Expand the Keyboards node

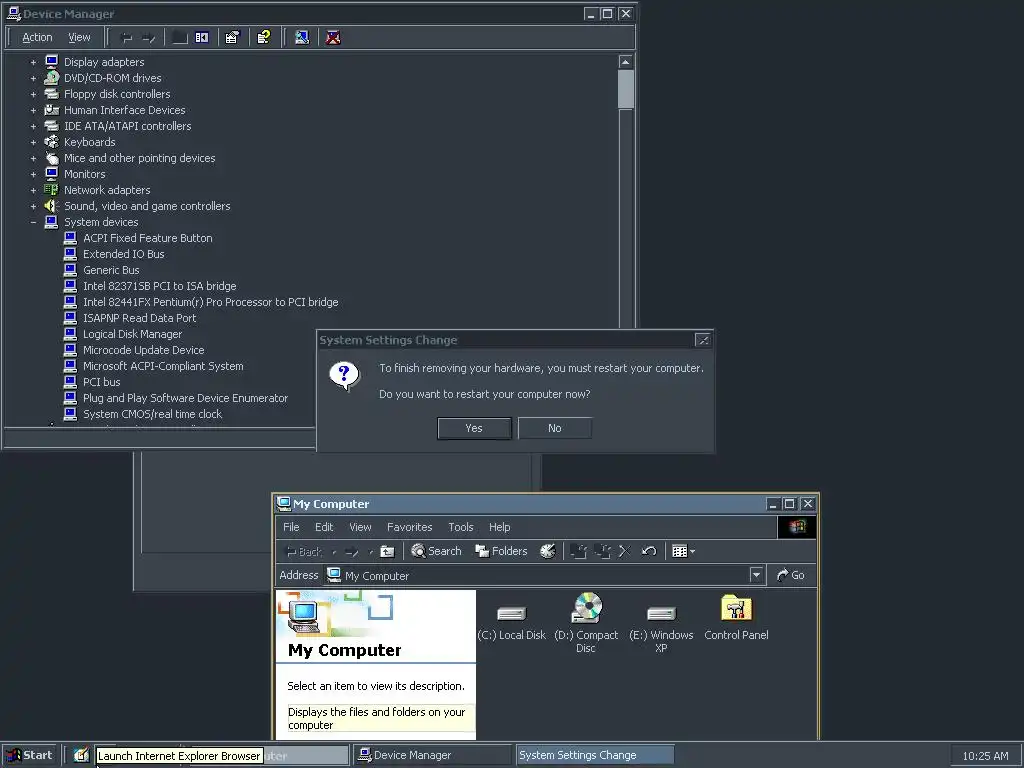(x=33, y=142)
